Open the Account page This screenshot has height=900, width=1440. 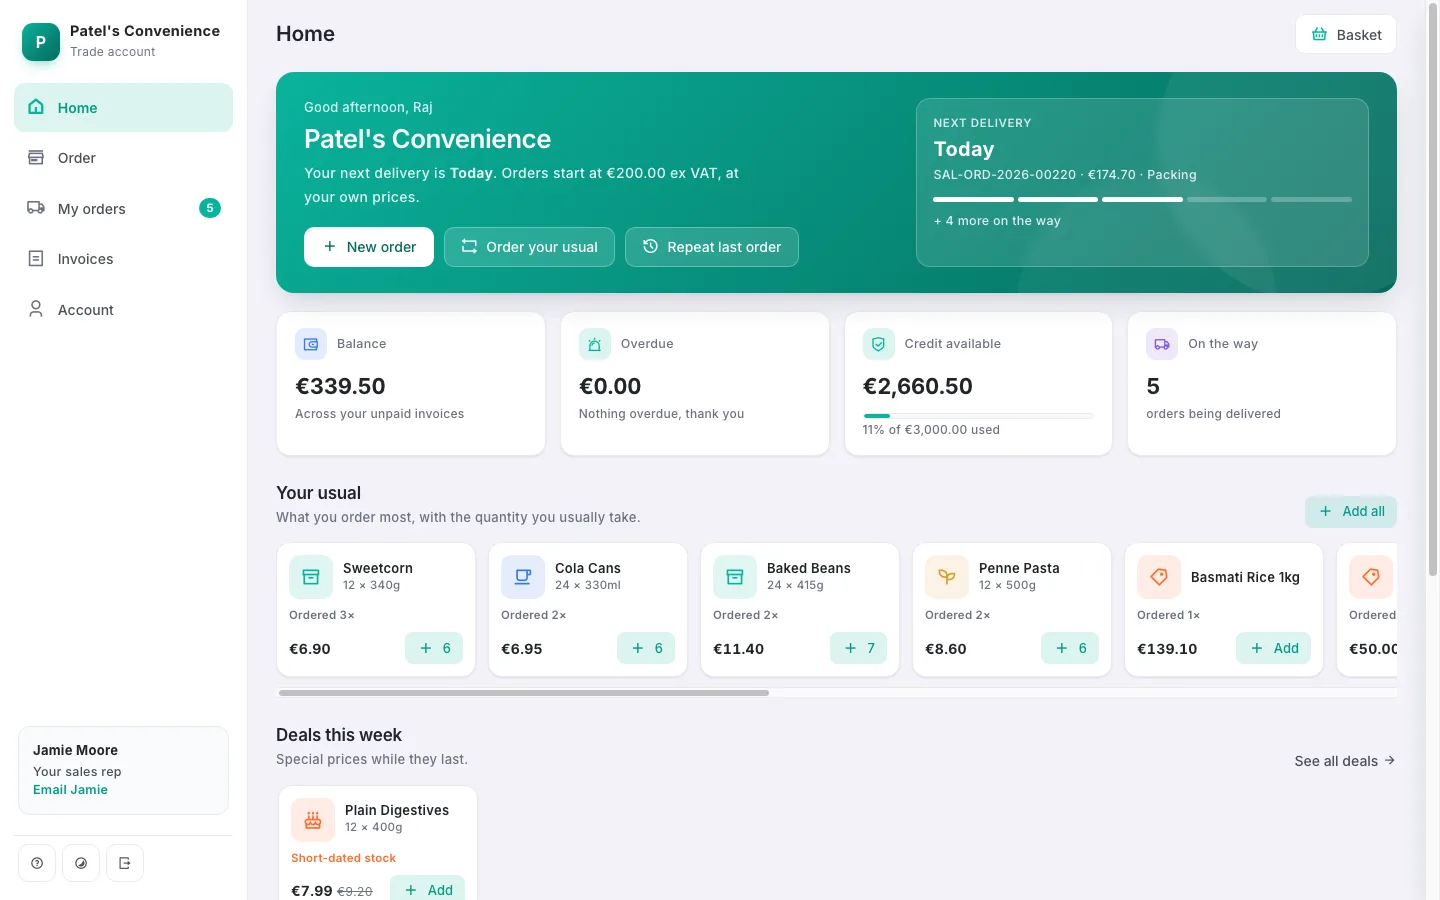(124, 310)
